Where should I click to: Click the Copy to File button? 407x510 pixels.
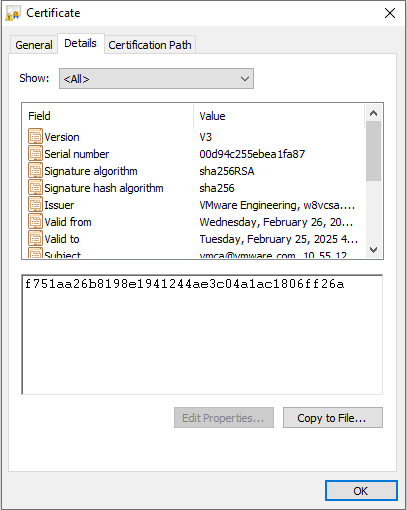[x=333, y=418]
